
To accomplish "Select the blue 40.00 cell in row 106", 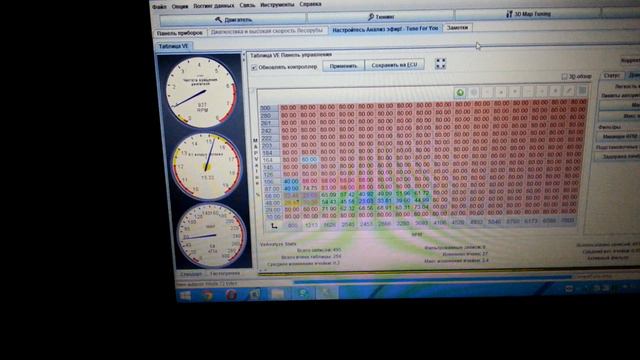I will click(x=291, y=181).
